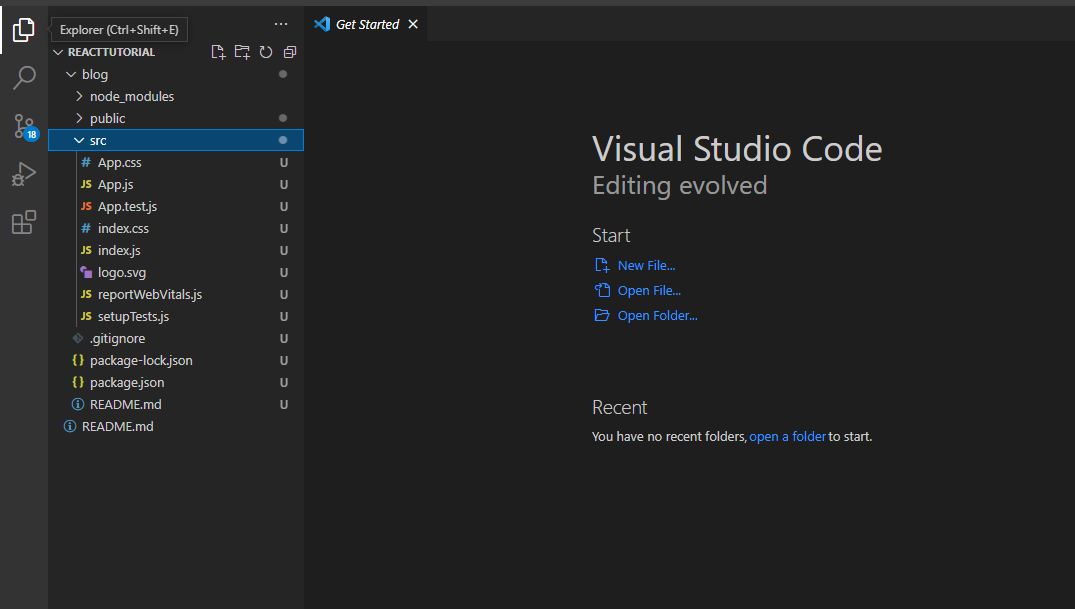Screen dimensions: 1075x609
Task: Click the untracked U badge for index.js
Action: pos(284,250)
